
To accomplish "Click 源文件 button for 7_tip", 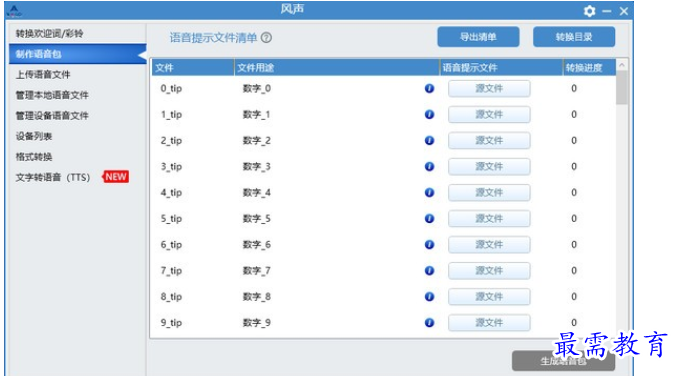I will click(489, 271).
